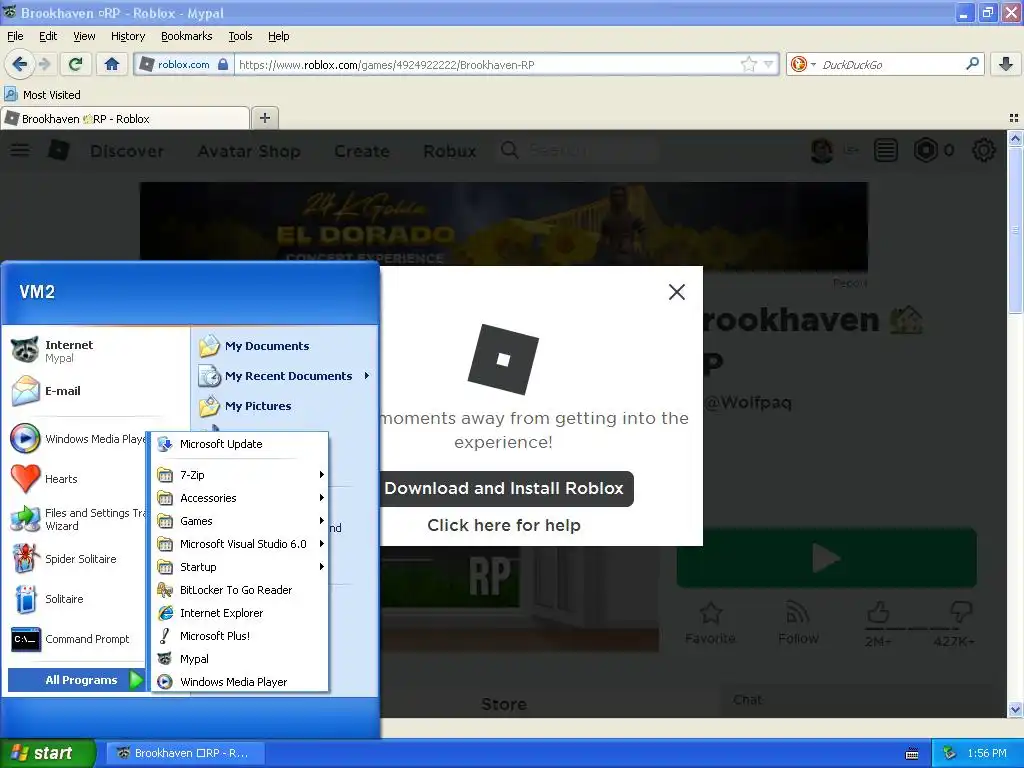Open the Most Visited bookmarks button
The image size is (1024, 768).
[x=43, y=95]
